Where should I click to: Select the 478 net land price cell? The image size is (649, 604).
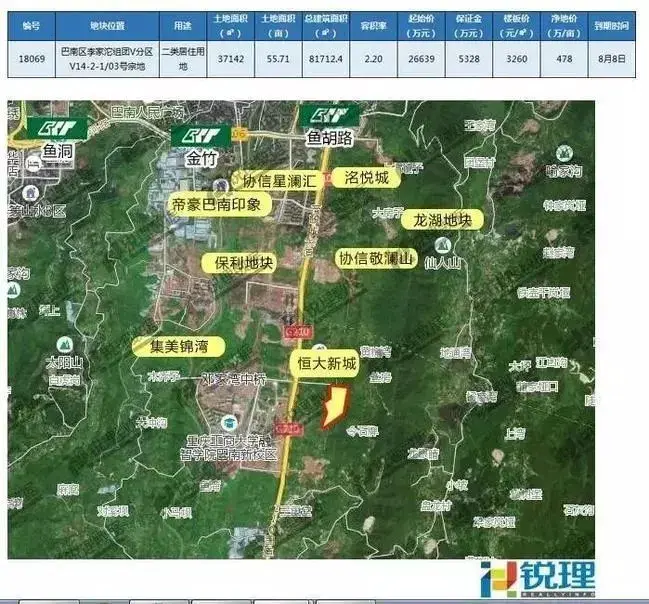coord(564,59)
